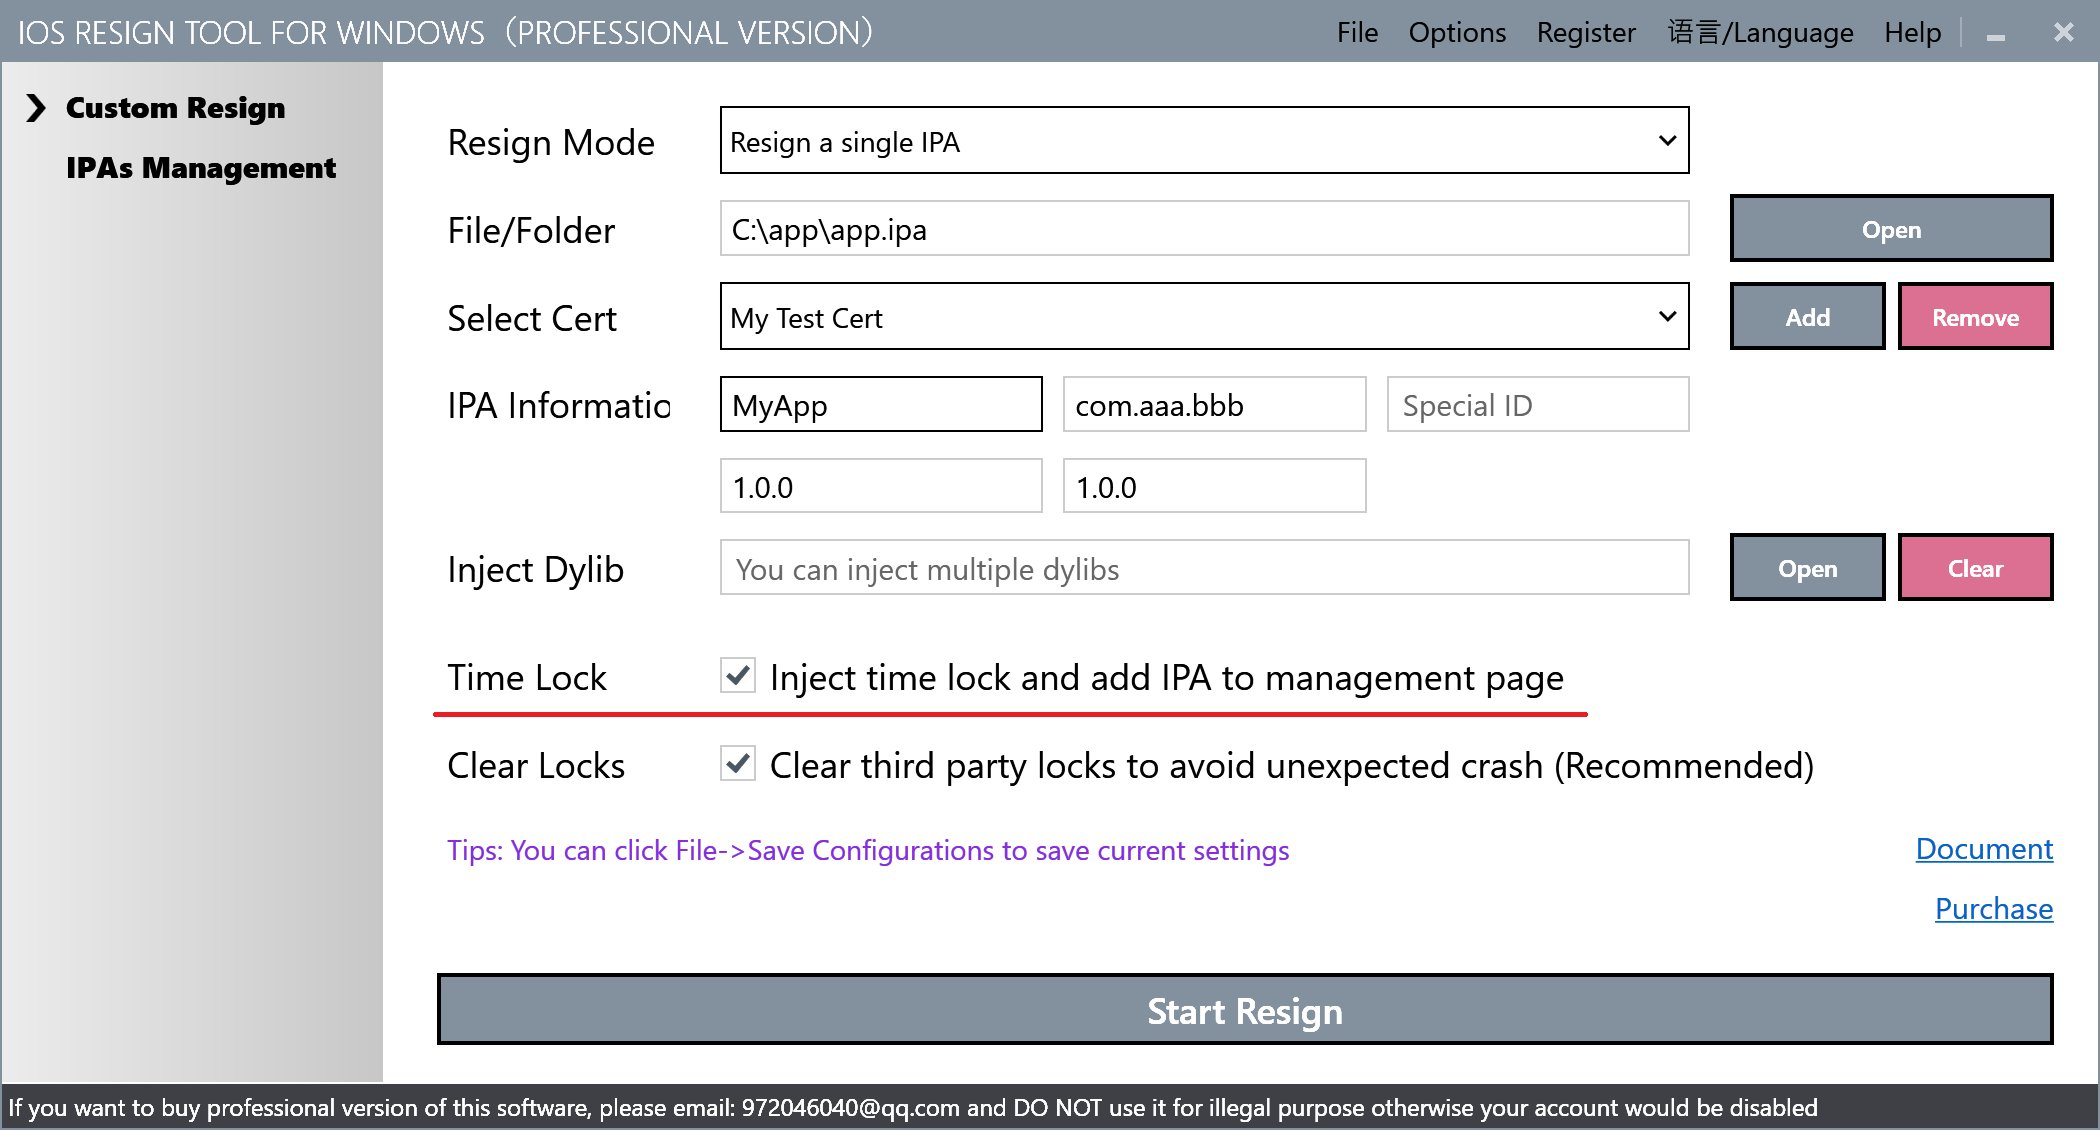This screenshot has height=1130, width=2100.
Task: Click the Special ID input field
Action: (x=1537, y=405)
